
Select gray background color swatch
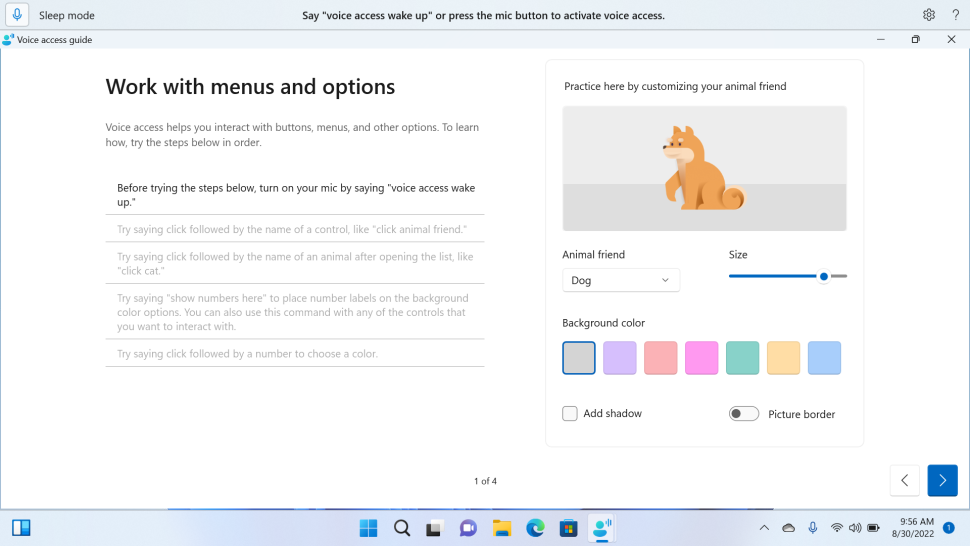[x=578, y=357]
